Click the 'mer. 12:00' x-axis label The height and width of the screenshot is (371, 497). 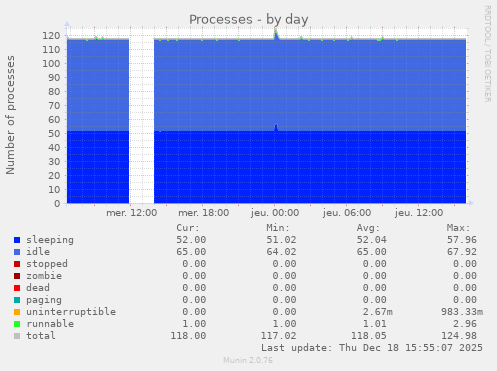click(x=131, y=213)
